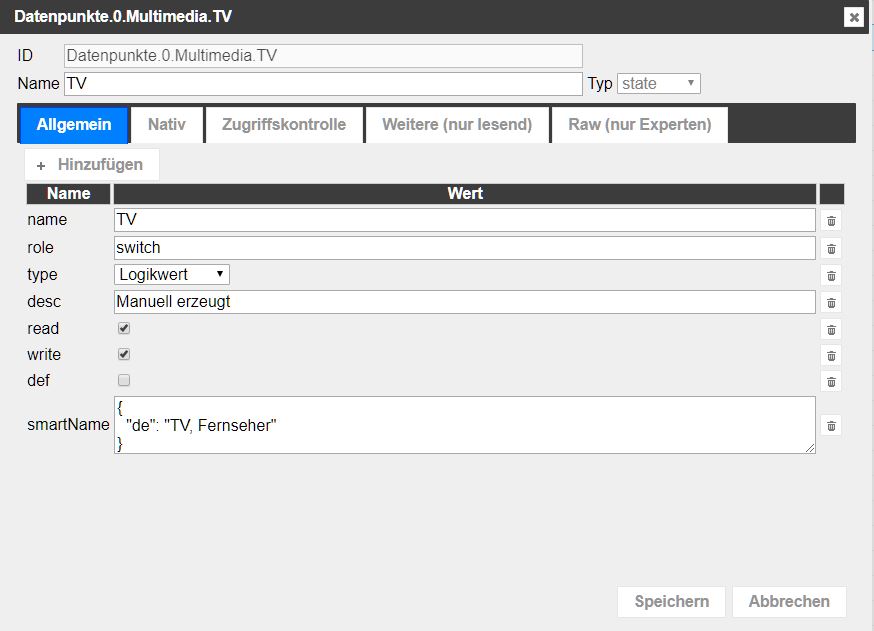
Task: Click inside the smartName JSON textarea
Action: [x=465, y=425]
